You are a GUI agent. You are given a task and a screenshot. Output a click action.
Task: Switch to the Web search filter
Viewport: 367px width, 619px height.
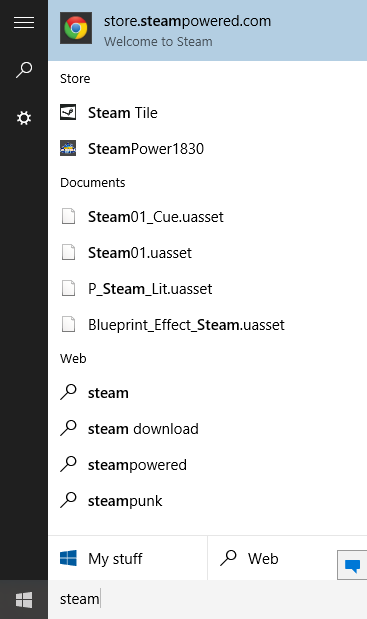[x=272, y=558]
